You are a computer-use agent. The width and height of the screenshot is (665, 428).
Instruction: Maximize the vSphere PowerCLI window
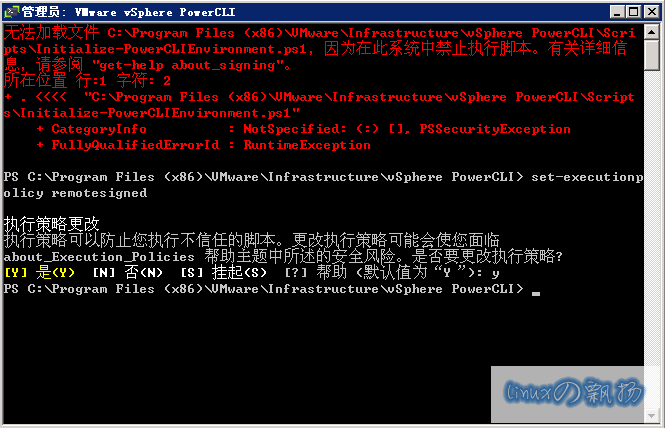click(634, 12)
